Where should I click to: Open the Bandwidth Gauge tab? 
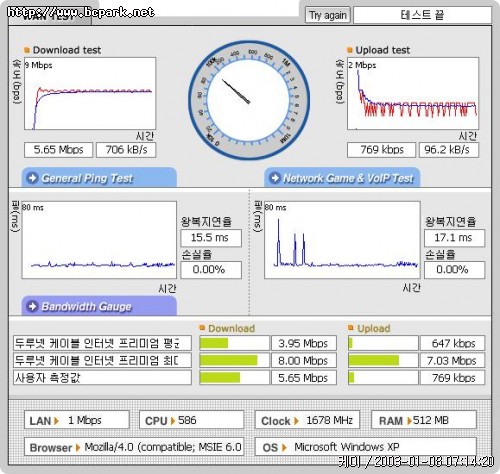pos(99,305)
